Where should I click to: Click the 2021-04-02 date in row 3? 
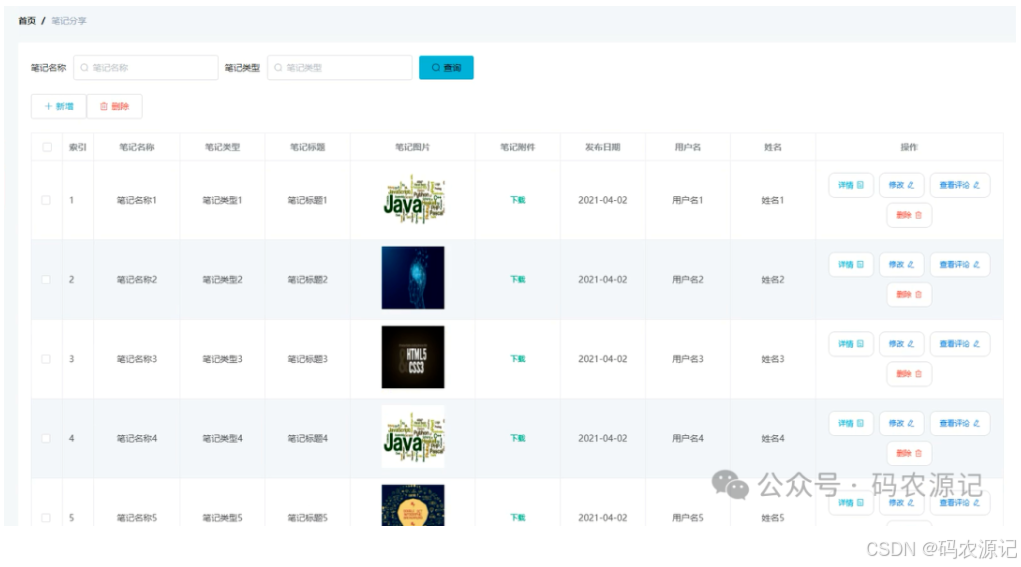[602, 359]
